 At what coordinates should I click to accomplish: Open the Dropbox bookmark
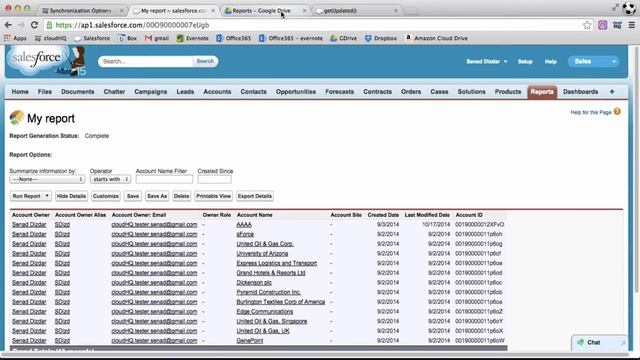coord(380,38)
